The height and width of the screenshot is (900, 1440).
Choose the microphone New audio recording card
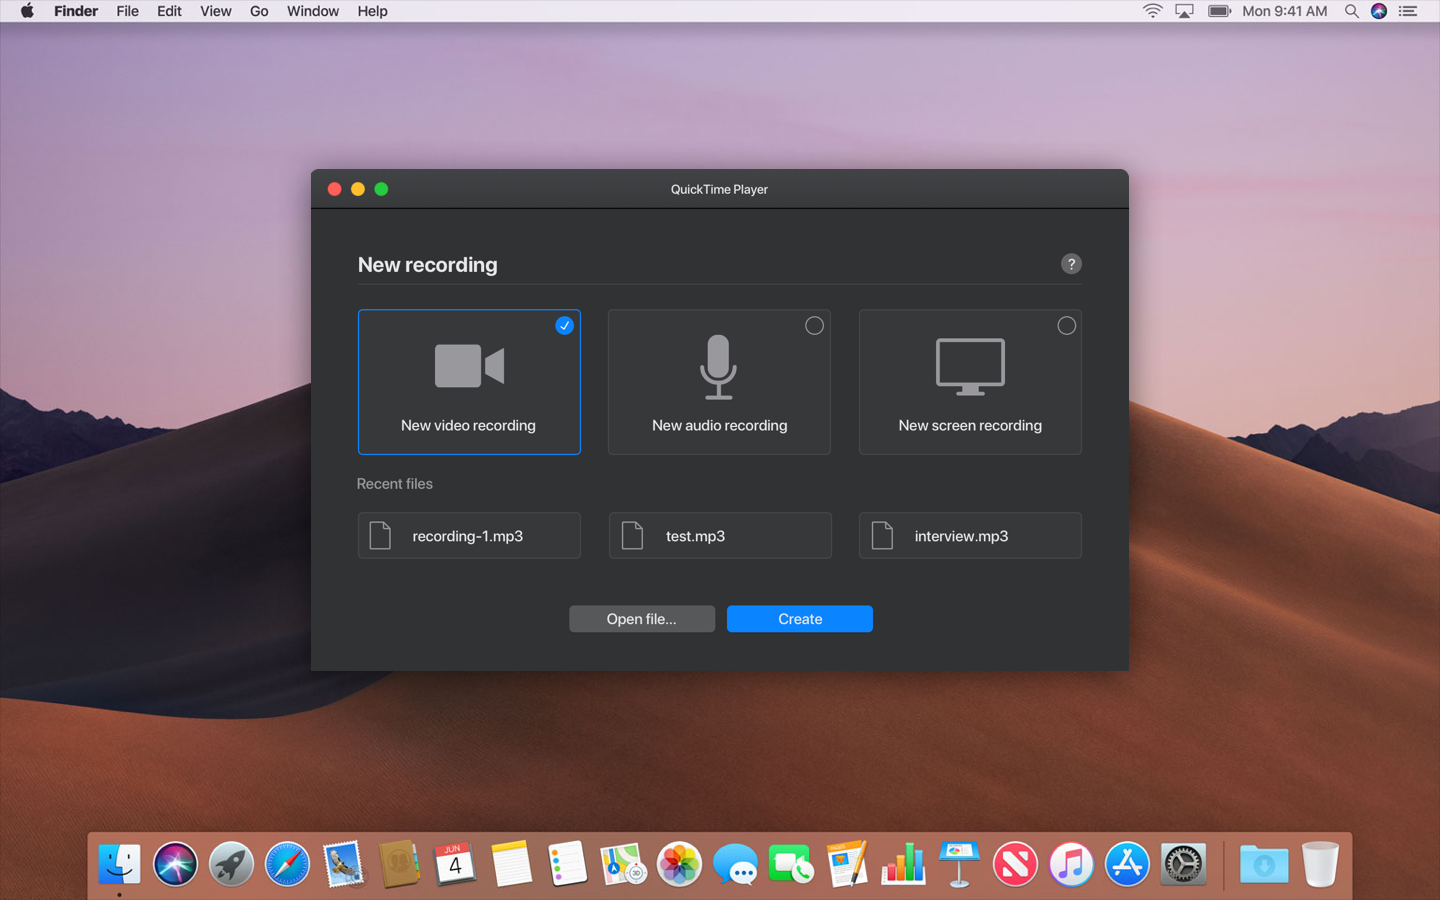pos(719,382)
